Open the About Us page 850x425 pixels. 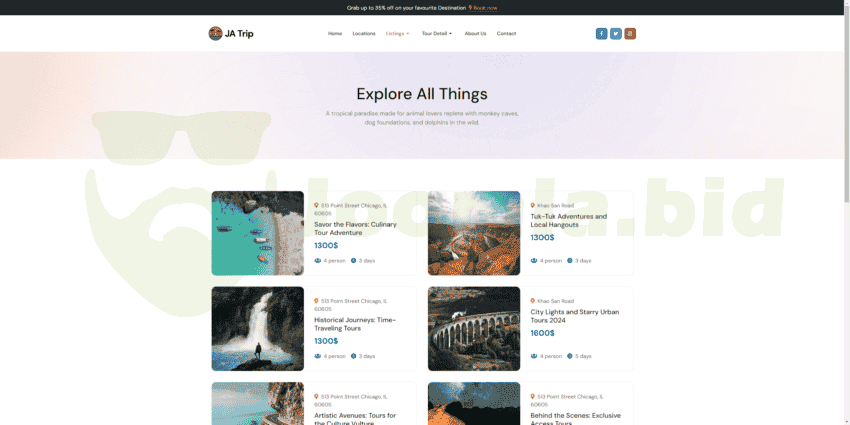pyautogui.click(x=475, y=34)
